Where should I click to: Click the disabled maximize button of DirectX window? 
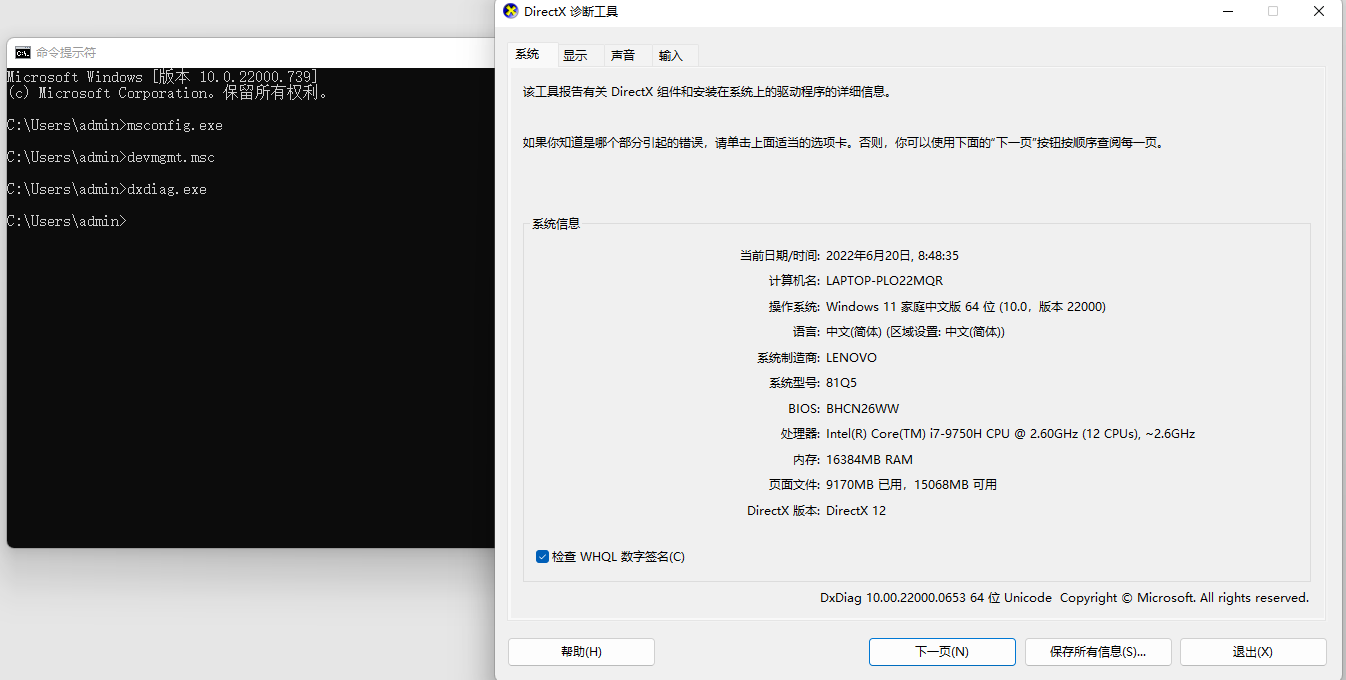click(1273, 11)
